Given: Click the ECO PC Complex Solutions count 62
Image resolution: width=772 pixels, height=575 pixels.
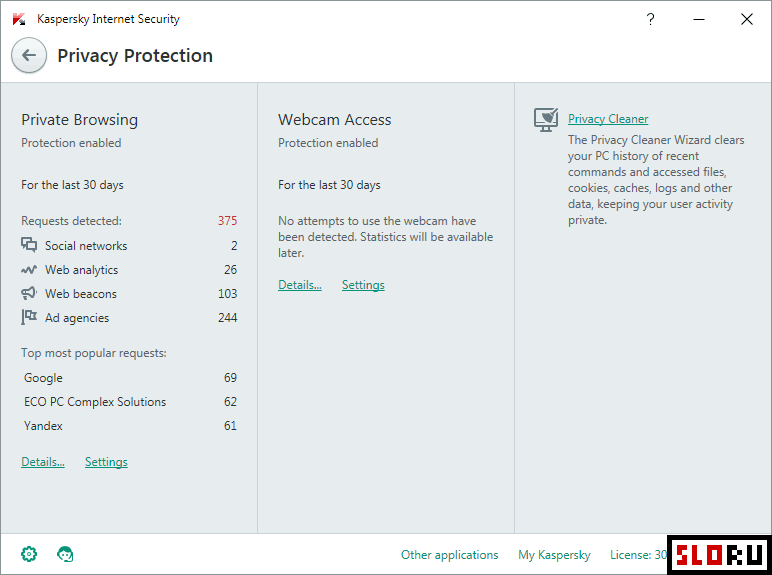Looking at the screenshot, I should pos(230,402).
